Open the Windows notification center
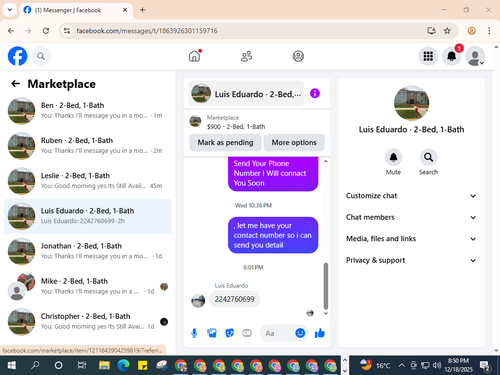500x375 pixels. coord(485,366)
